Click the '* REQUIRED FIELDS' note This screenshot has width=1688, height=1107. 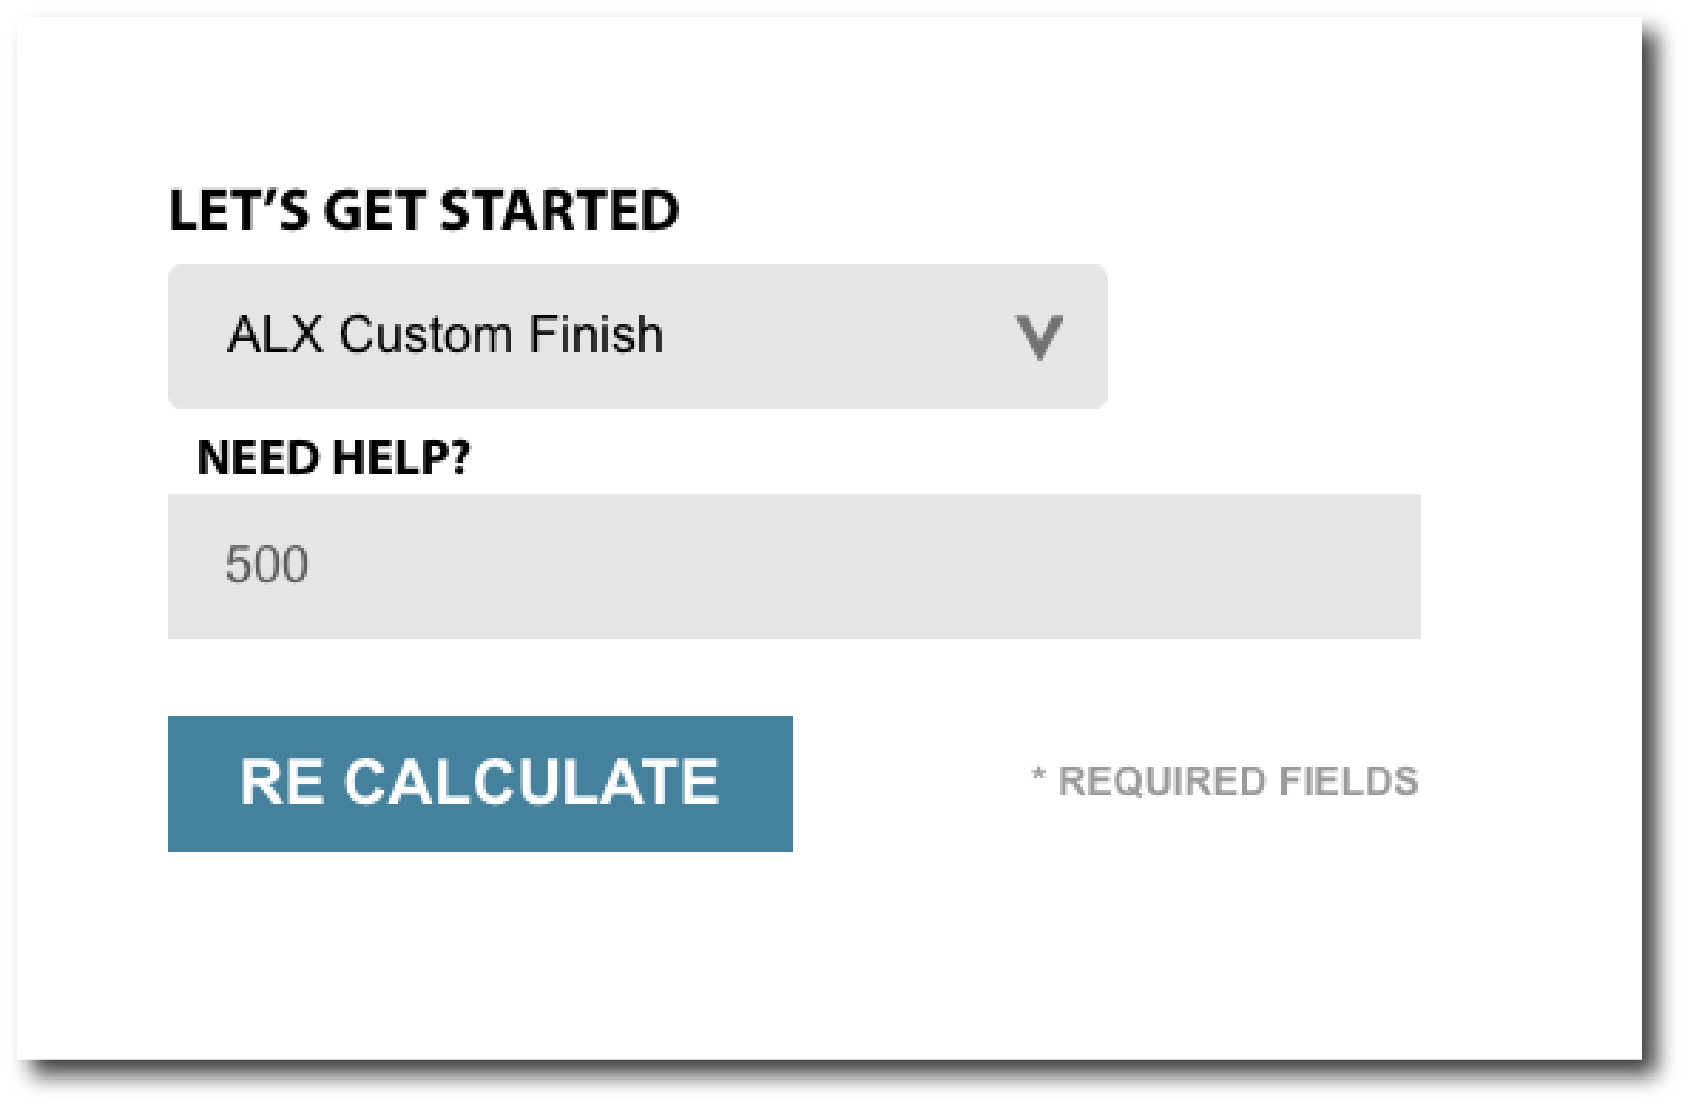(1225, 782)
